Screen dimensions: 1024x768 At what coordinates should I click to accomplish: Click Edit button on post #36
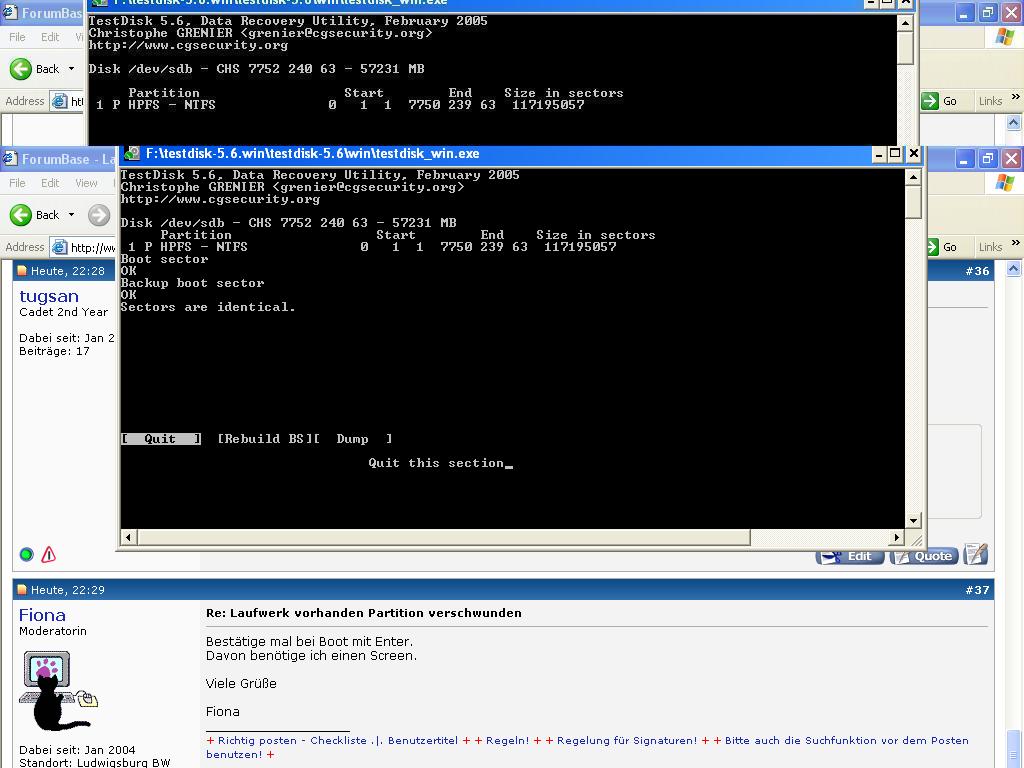[850, 556]
